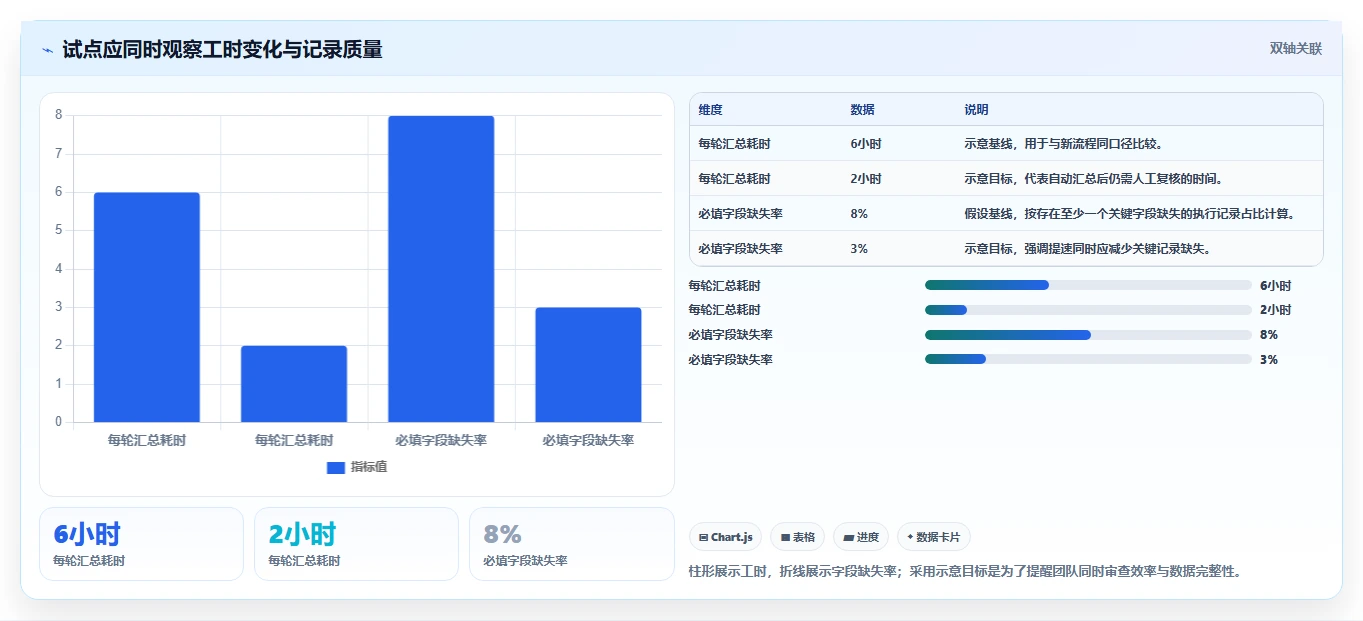Select the 数据卡片 tag chip
The width and height of the screenshot is (1363, 621).
pos(934,537)
